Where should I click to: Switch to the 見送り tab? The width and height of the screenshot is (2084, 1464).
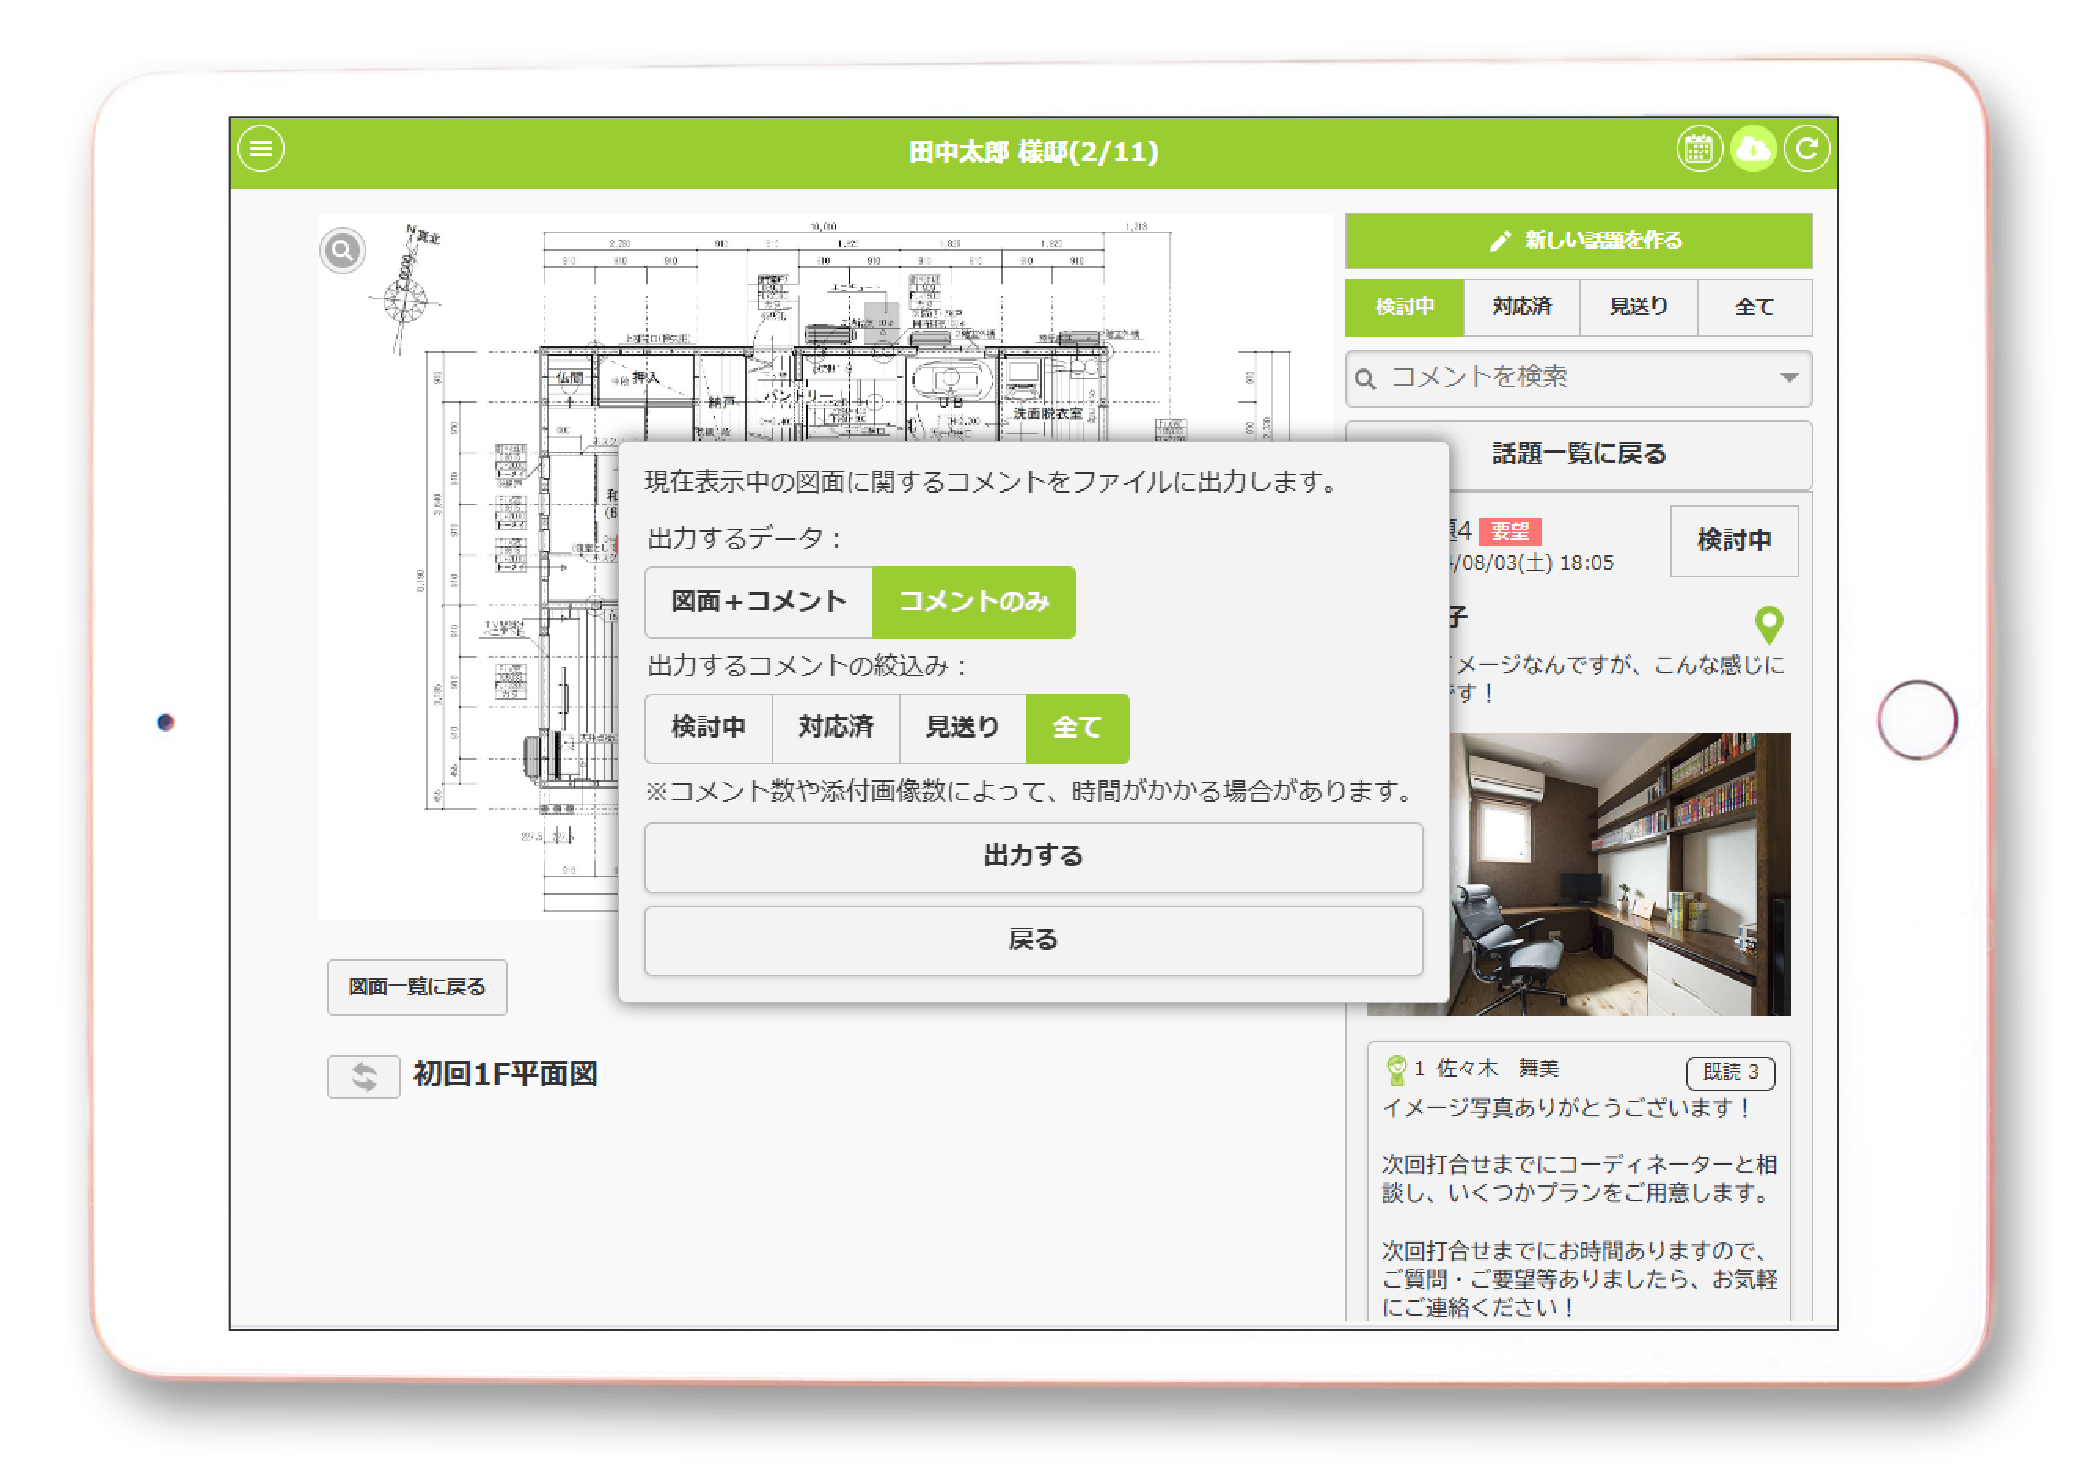coord(1638,307)
